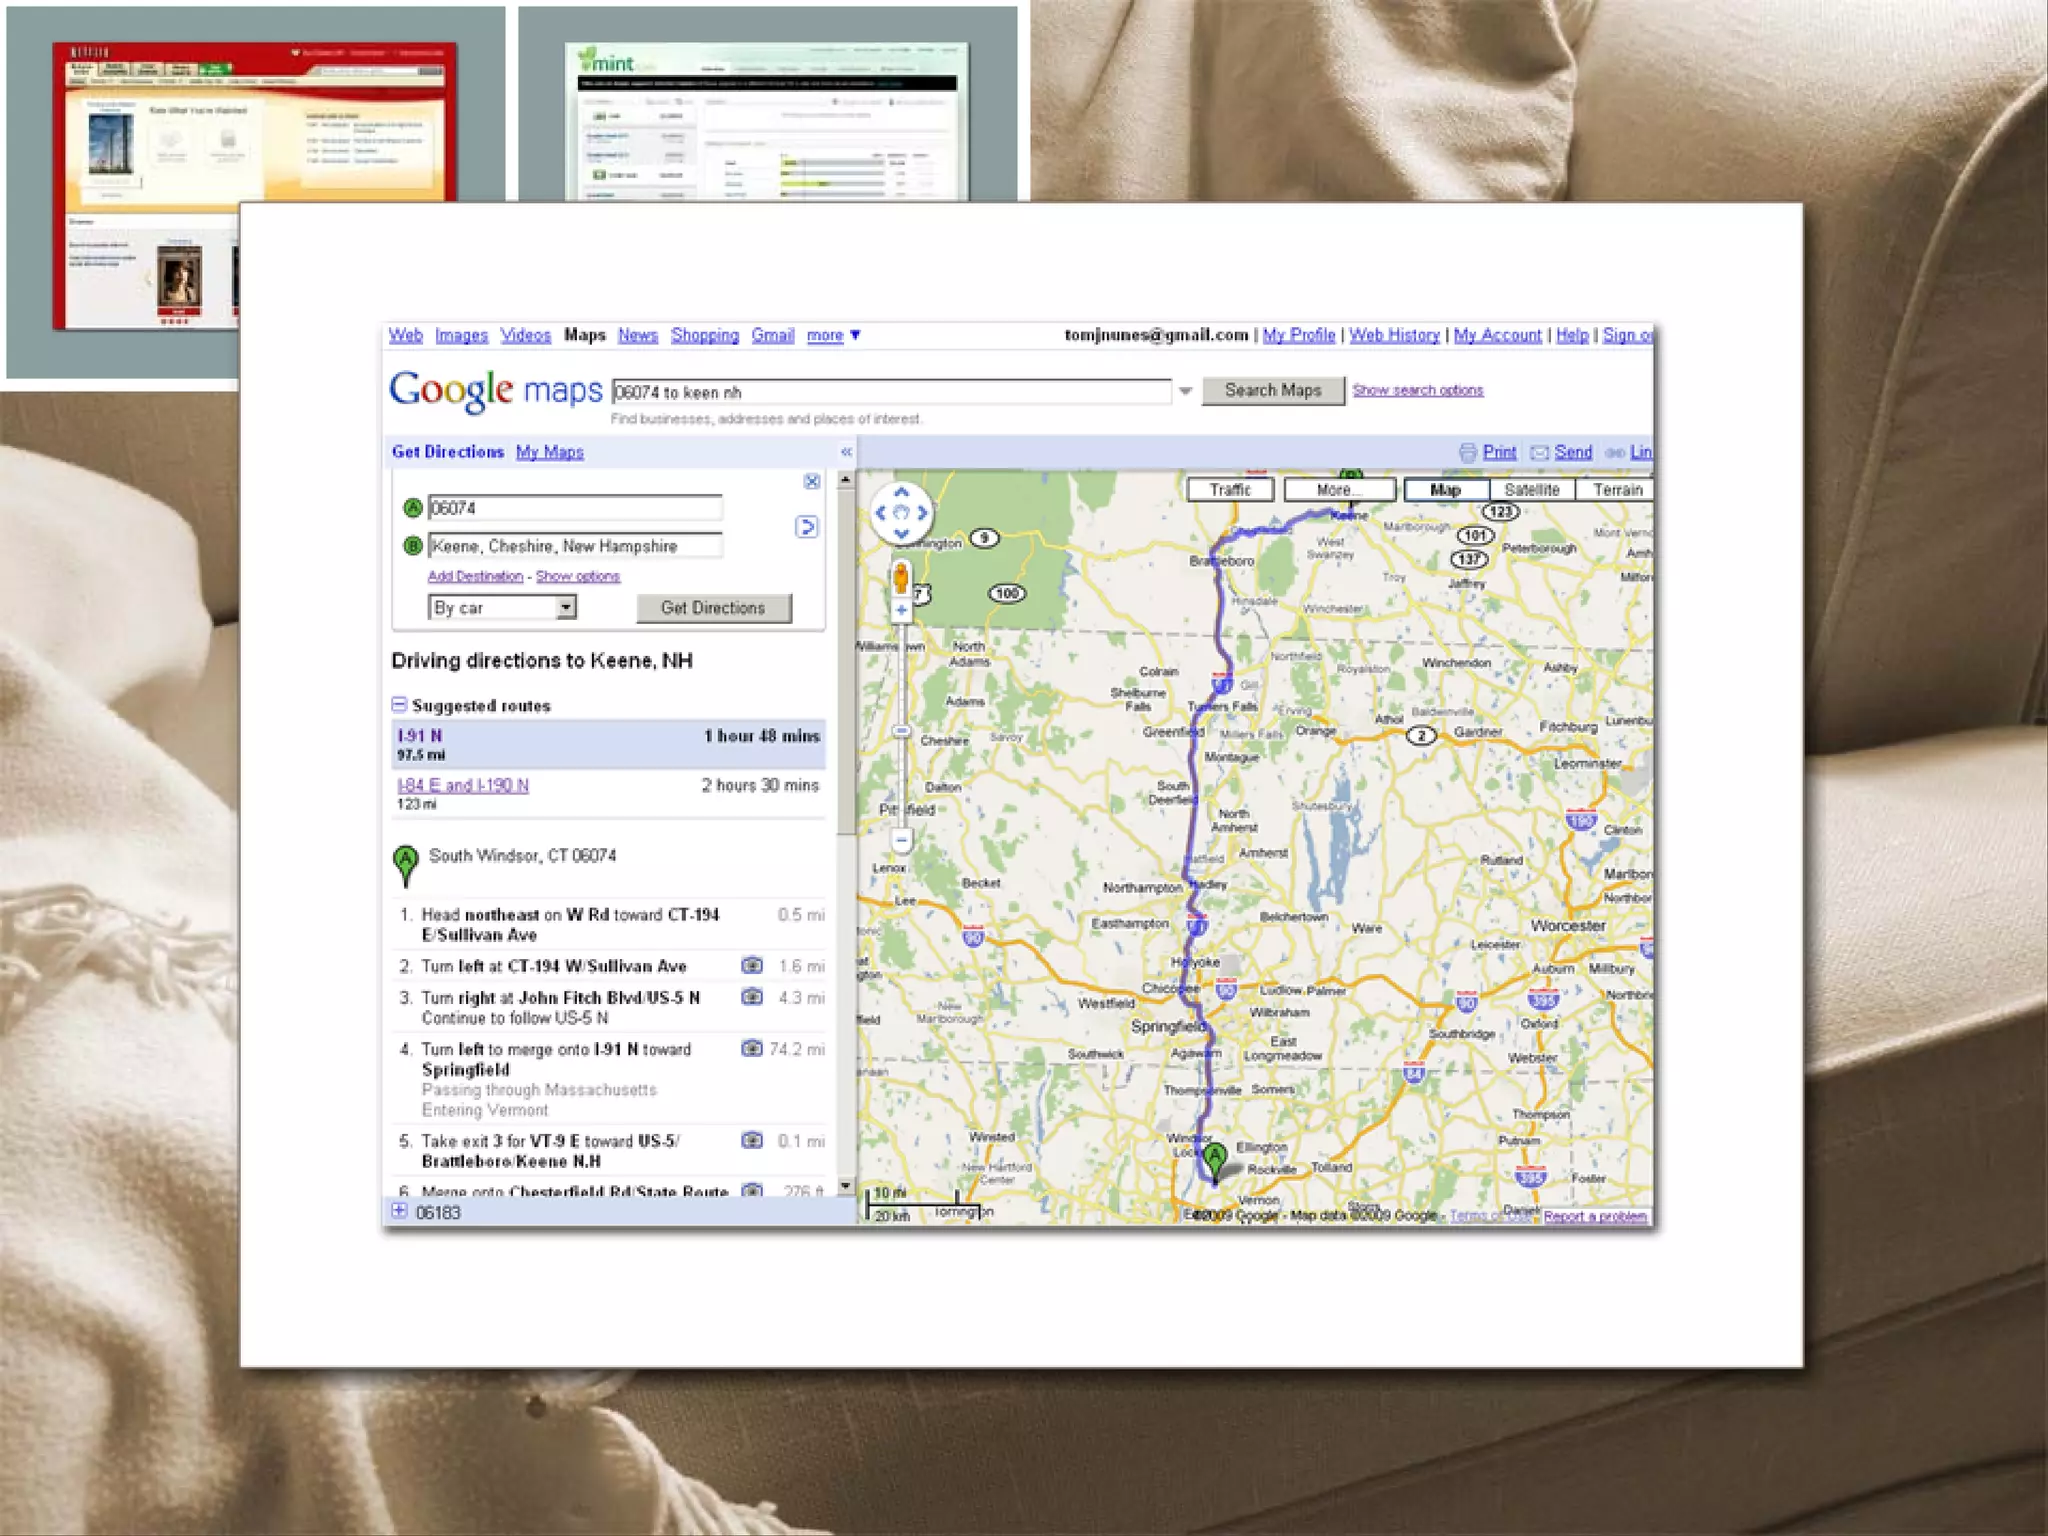Close the directions form with X icon
This screenshot has height=1536, width=2048.
pyautogui.click(x=812, y=482)
